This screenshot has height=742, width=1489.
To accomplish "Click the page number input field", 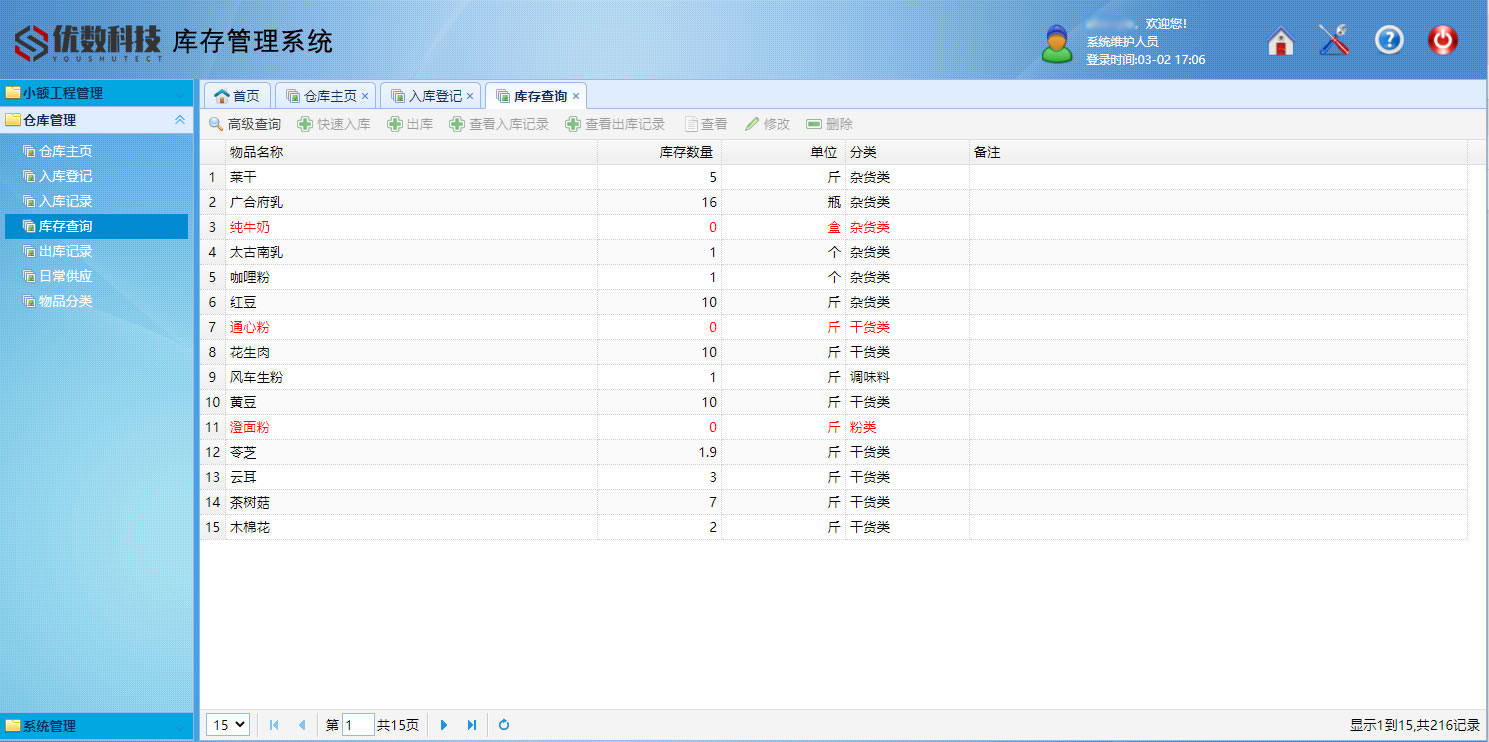I will click(x=358, y=725).
